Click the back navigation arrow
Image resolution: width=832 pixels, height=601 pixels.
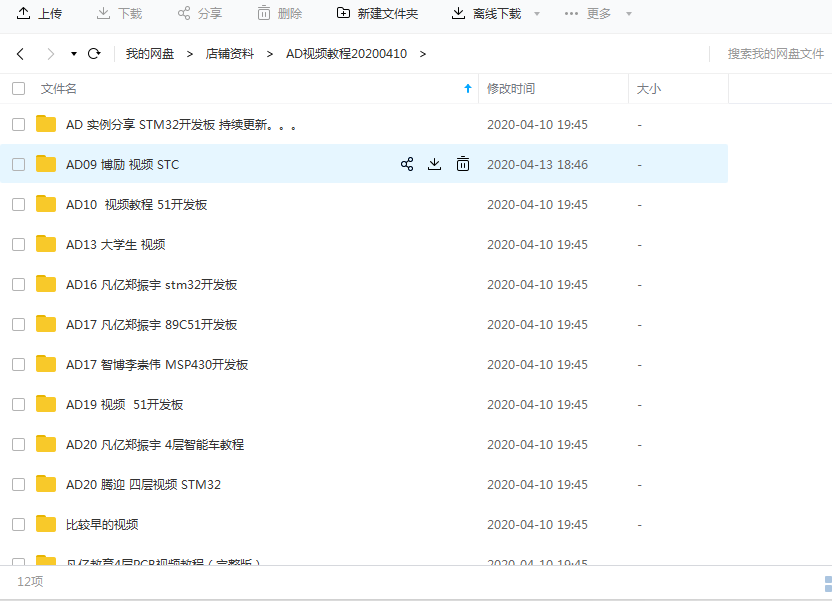[20, 55]
